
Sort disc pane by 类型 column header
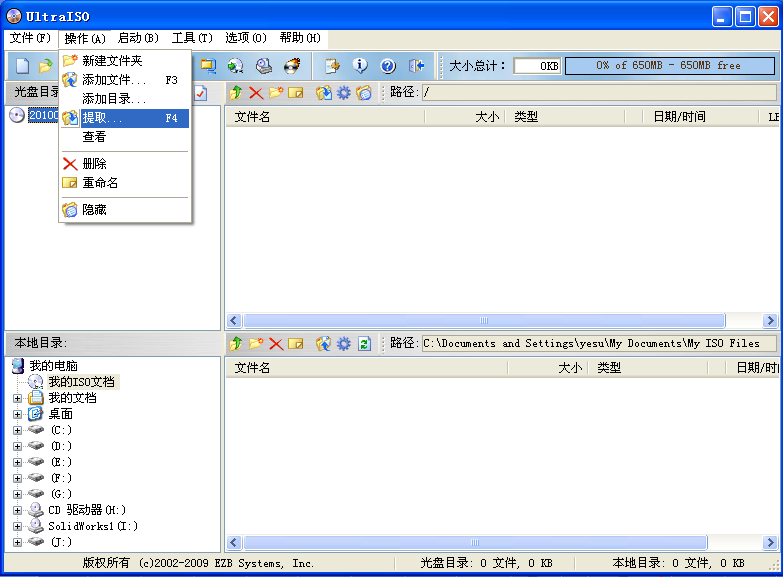tap(564, 117)
